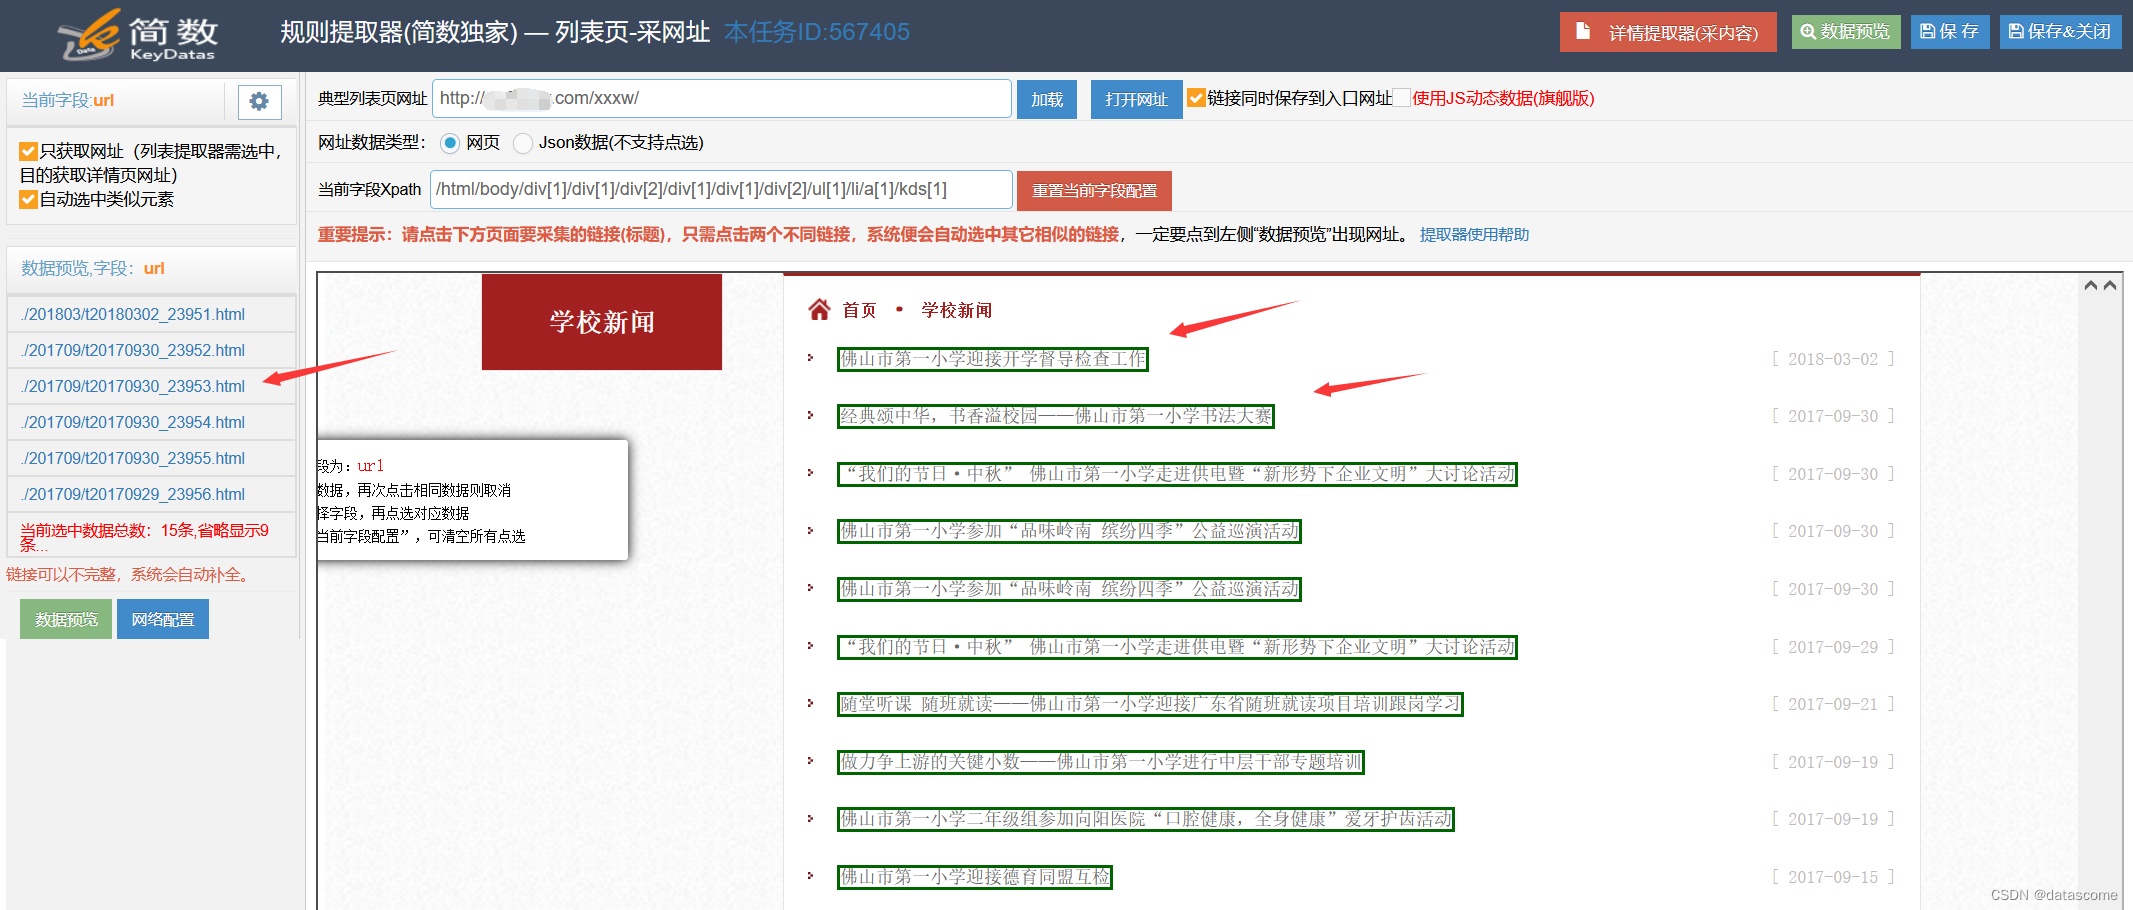Click the 保存&关闭 button
This screenshot has height=910, width=2133.
[2060, 31]
